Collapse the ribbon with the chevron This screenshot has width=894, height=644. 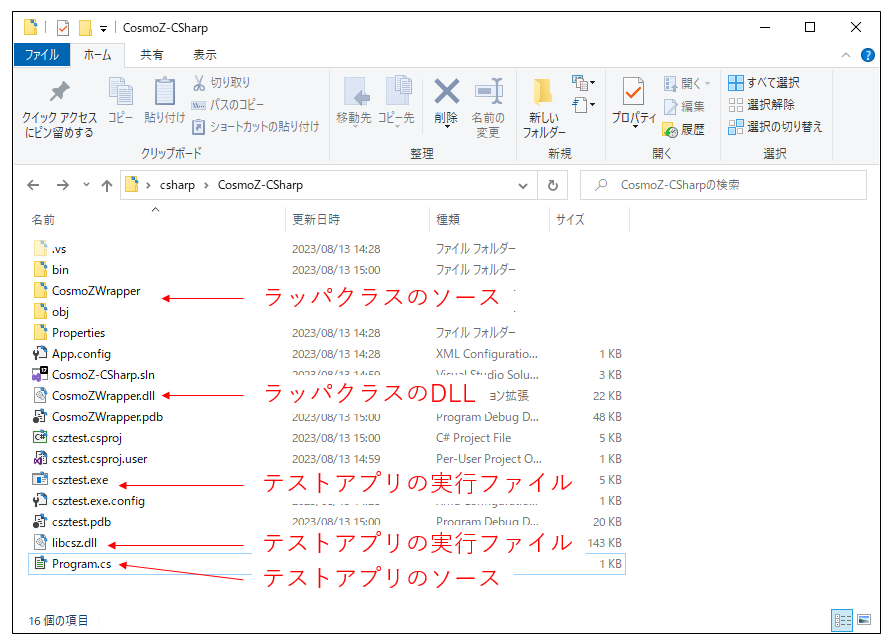coord(846,55)
